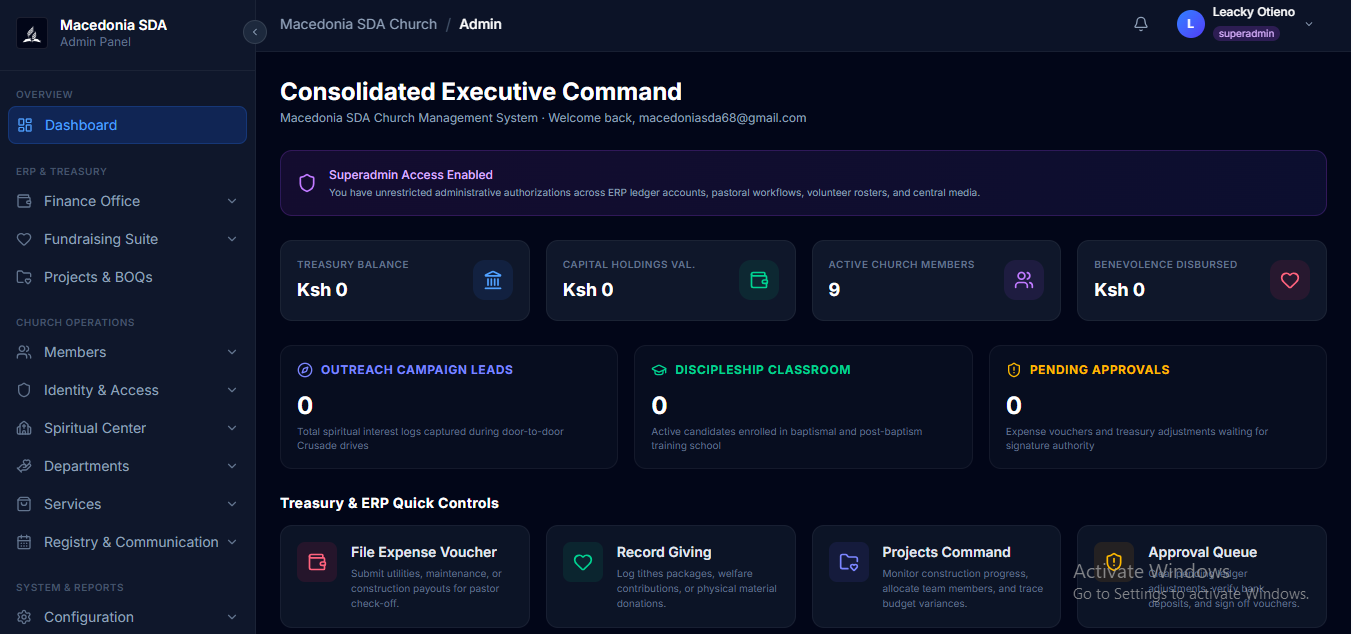The image size is (1353, 634).
Task: Click the Record Giving heart icon
Action: [x=583, y=562]
